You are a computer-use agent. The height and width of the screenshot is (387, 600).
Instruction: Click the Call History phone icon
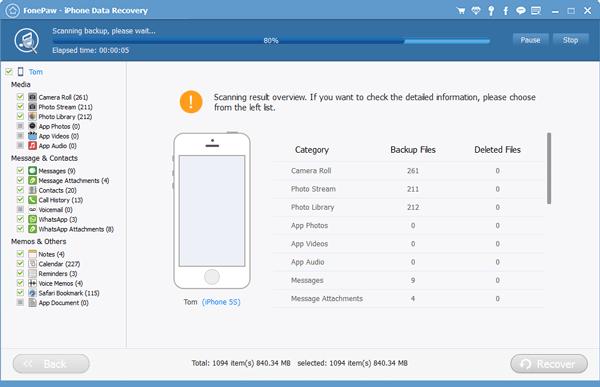pyautogui.click(x=33, y=200)
